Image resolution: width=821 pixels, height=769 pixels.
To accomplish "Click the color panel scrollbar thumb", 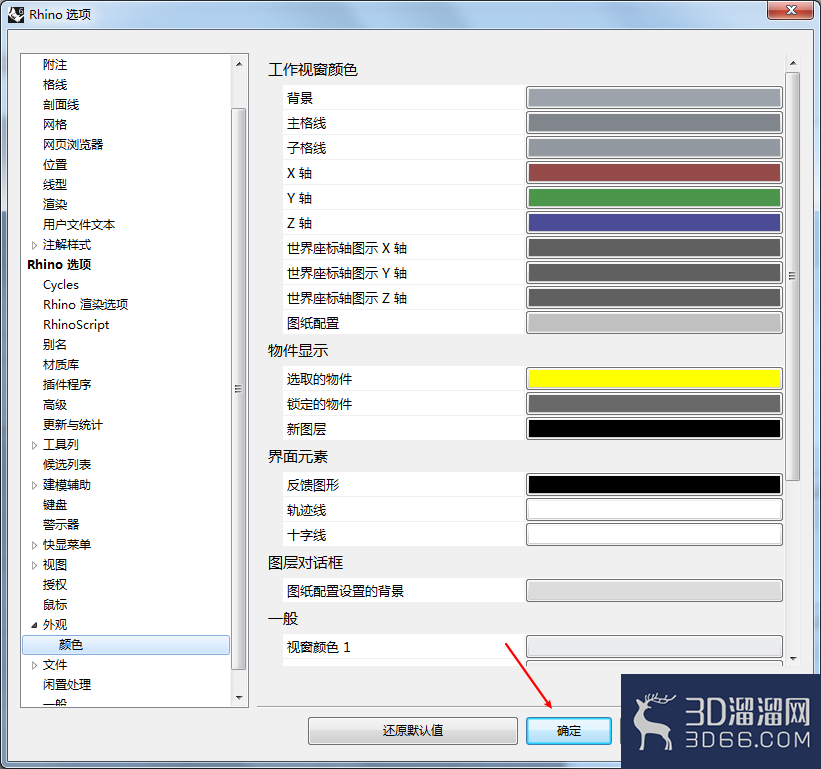I will click(x=793, y=276).
